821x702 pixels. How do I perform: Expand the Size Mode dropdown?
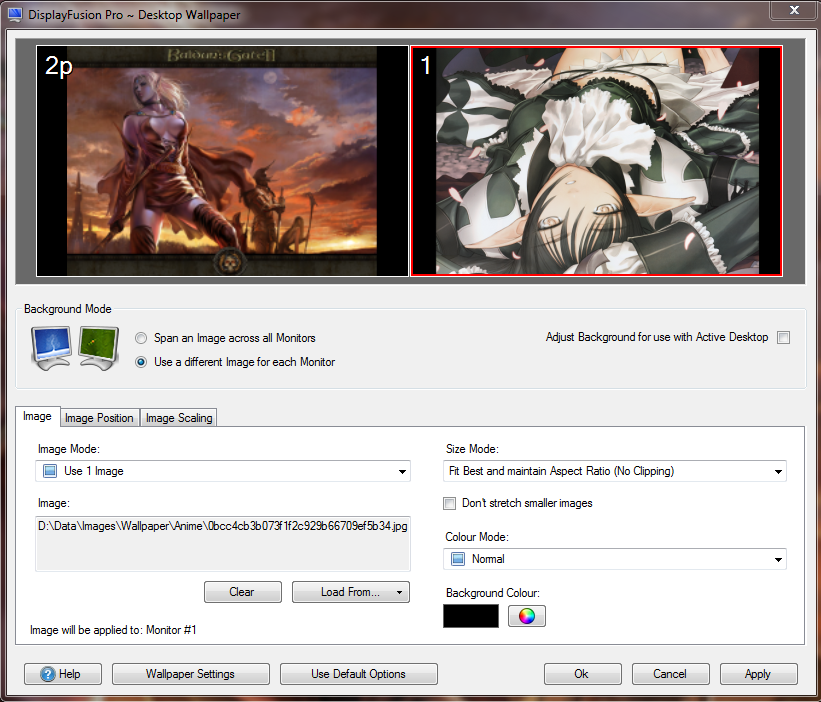pos(615,471)
